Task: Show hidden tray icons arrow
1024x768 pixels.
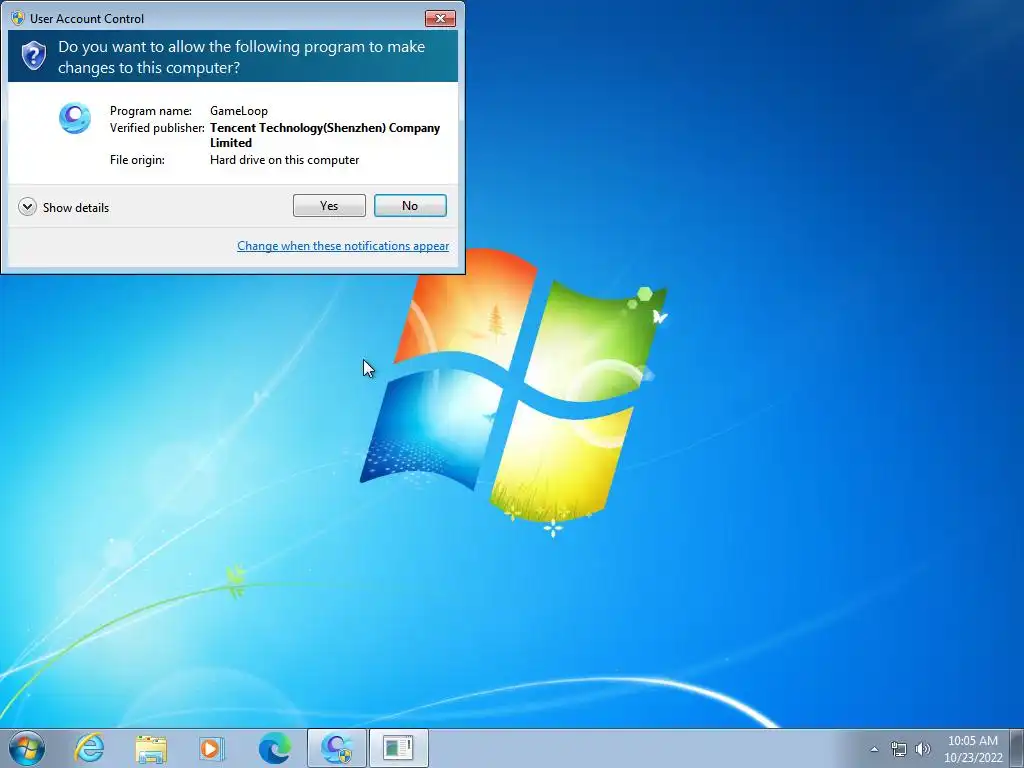Action: pos(874,749)
